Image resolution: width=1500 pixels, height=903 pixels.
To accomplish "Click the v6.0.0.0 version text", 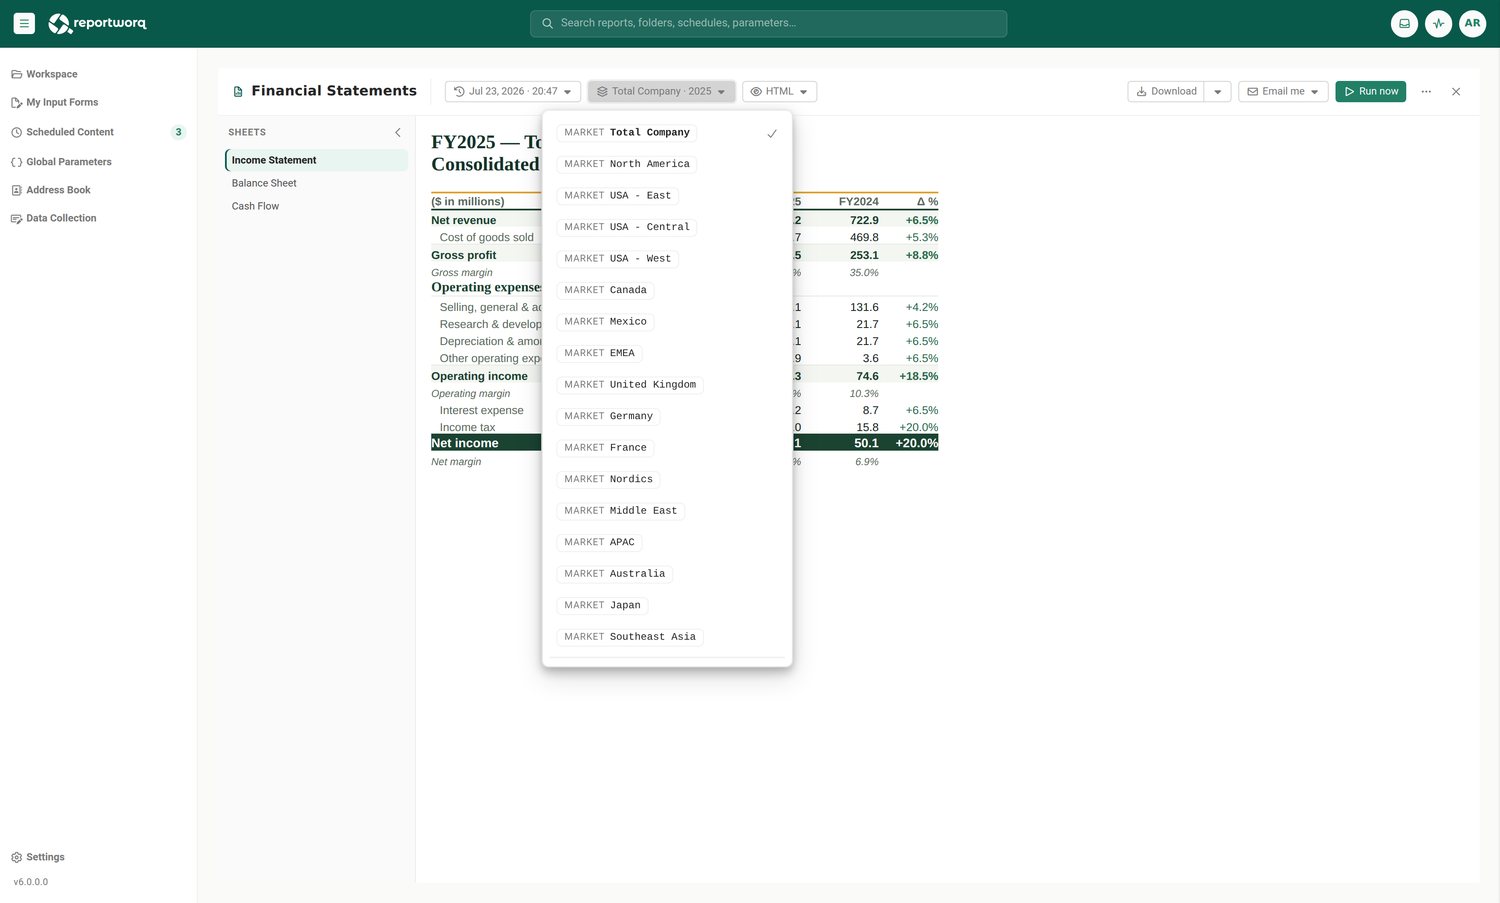I will (x=31, y=882).
